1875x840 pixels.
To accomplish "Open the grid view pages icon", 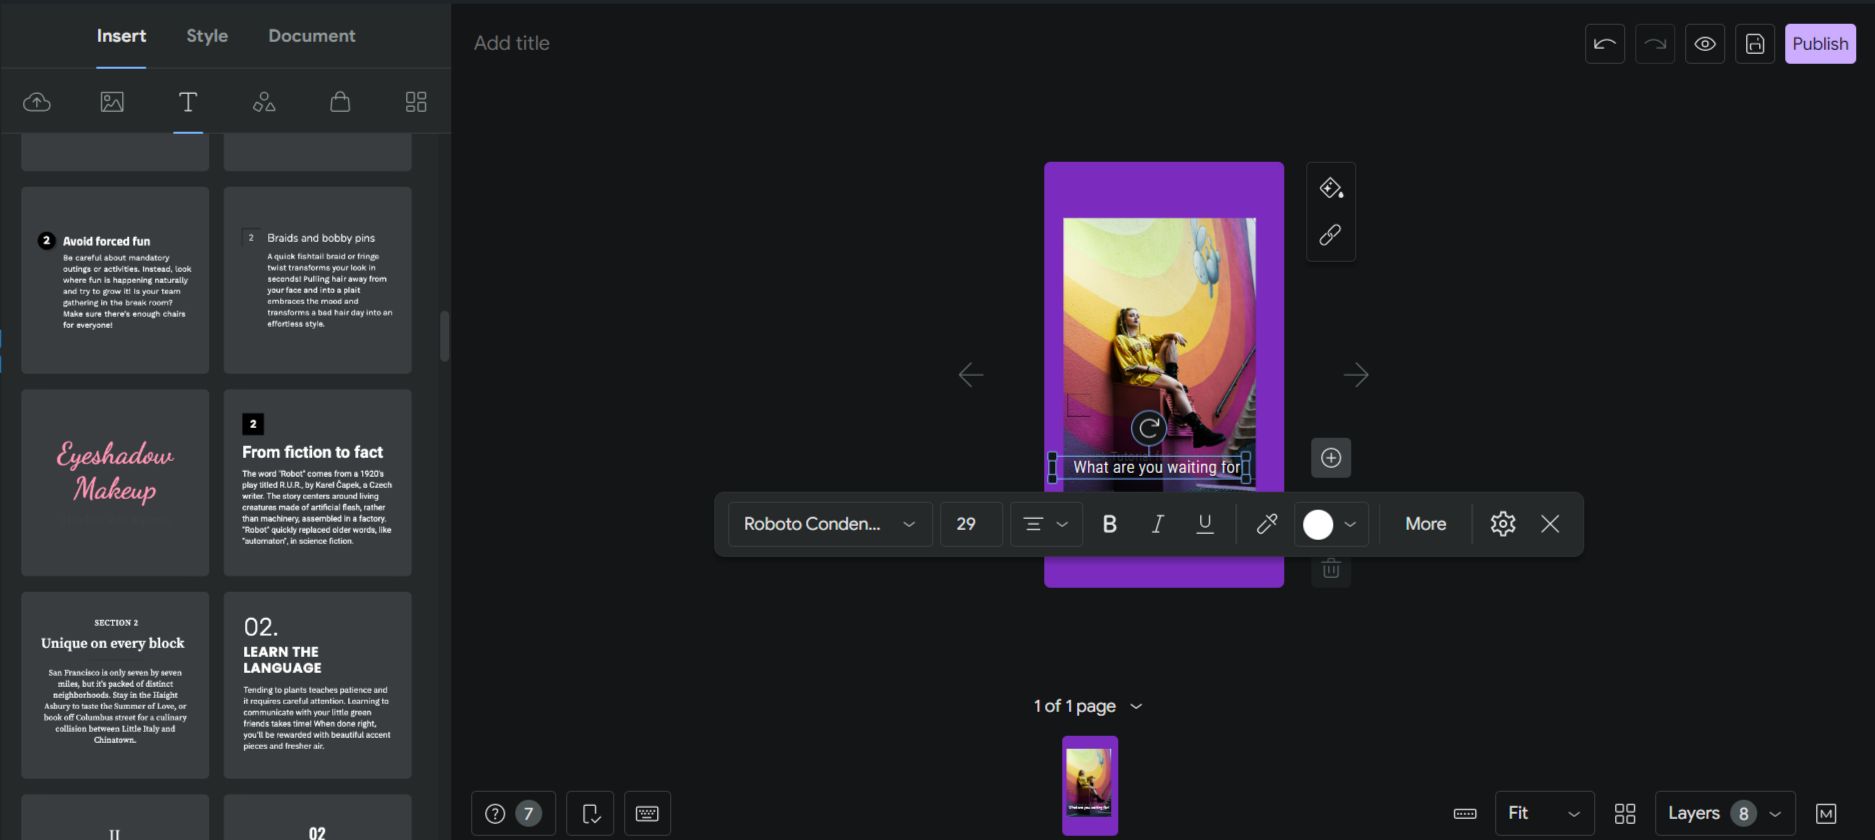I will [x=1625, y=814].
